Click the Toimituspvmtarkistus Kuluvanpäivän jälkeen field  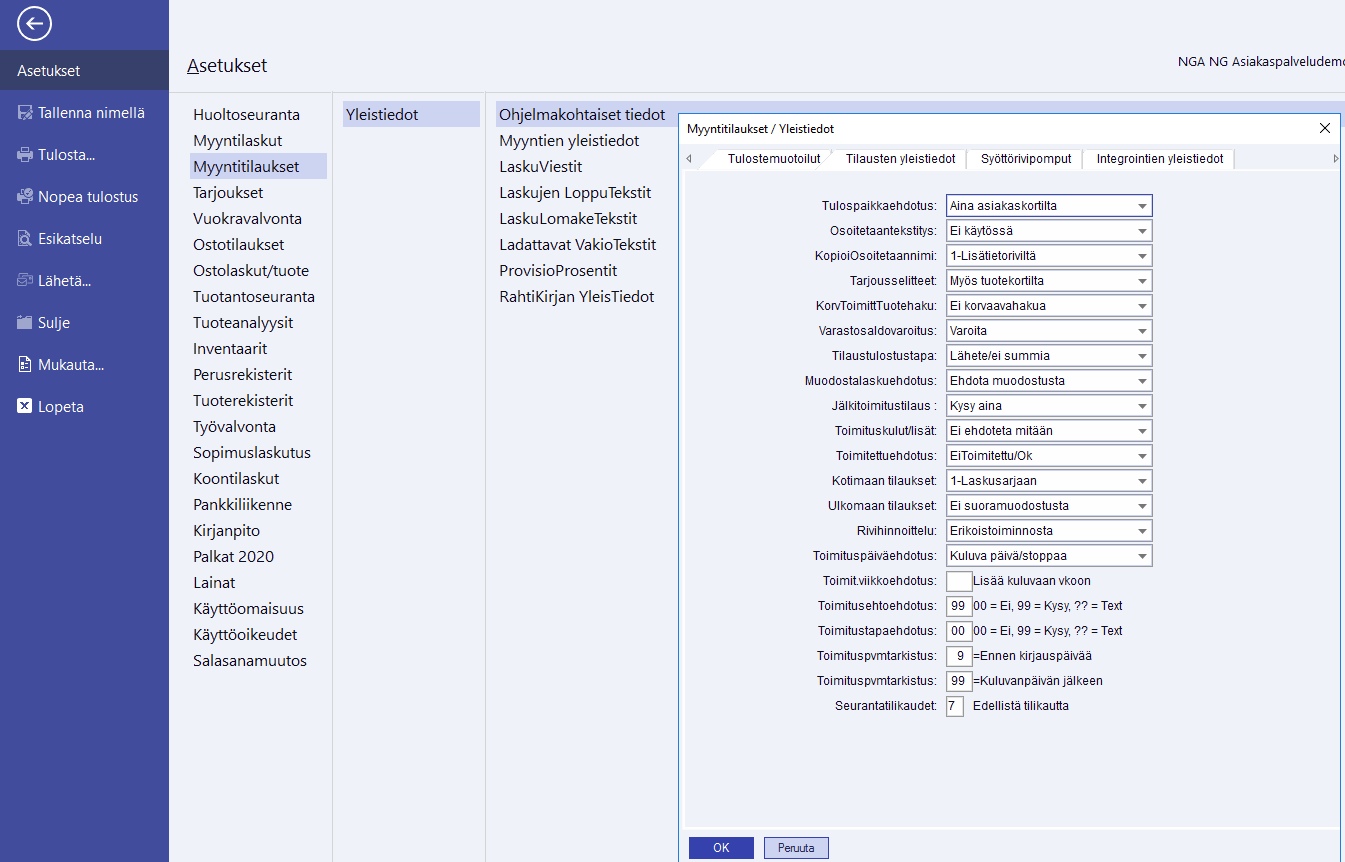click(x=958, y=681)
